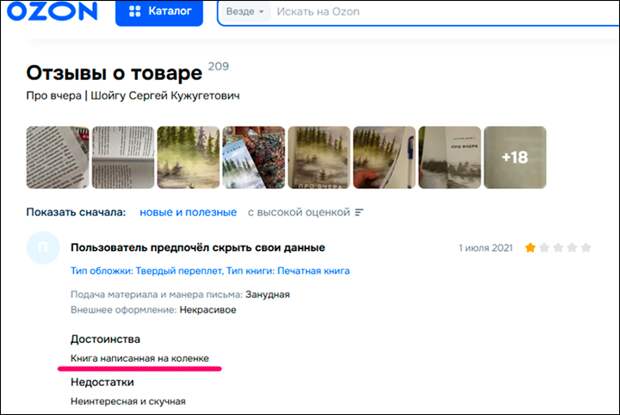Open the second review photo of book pages

122,158
